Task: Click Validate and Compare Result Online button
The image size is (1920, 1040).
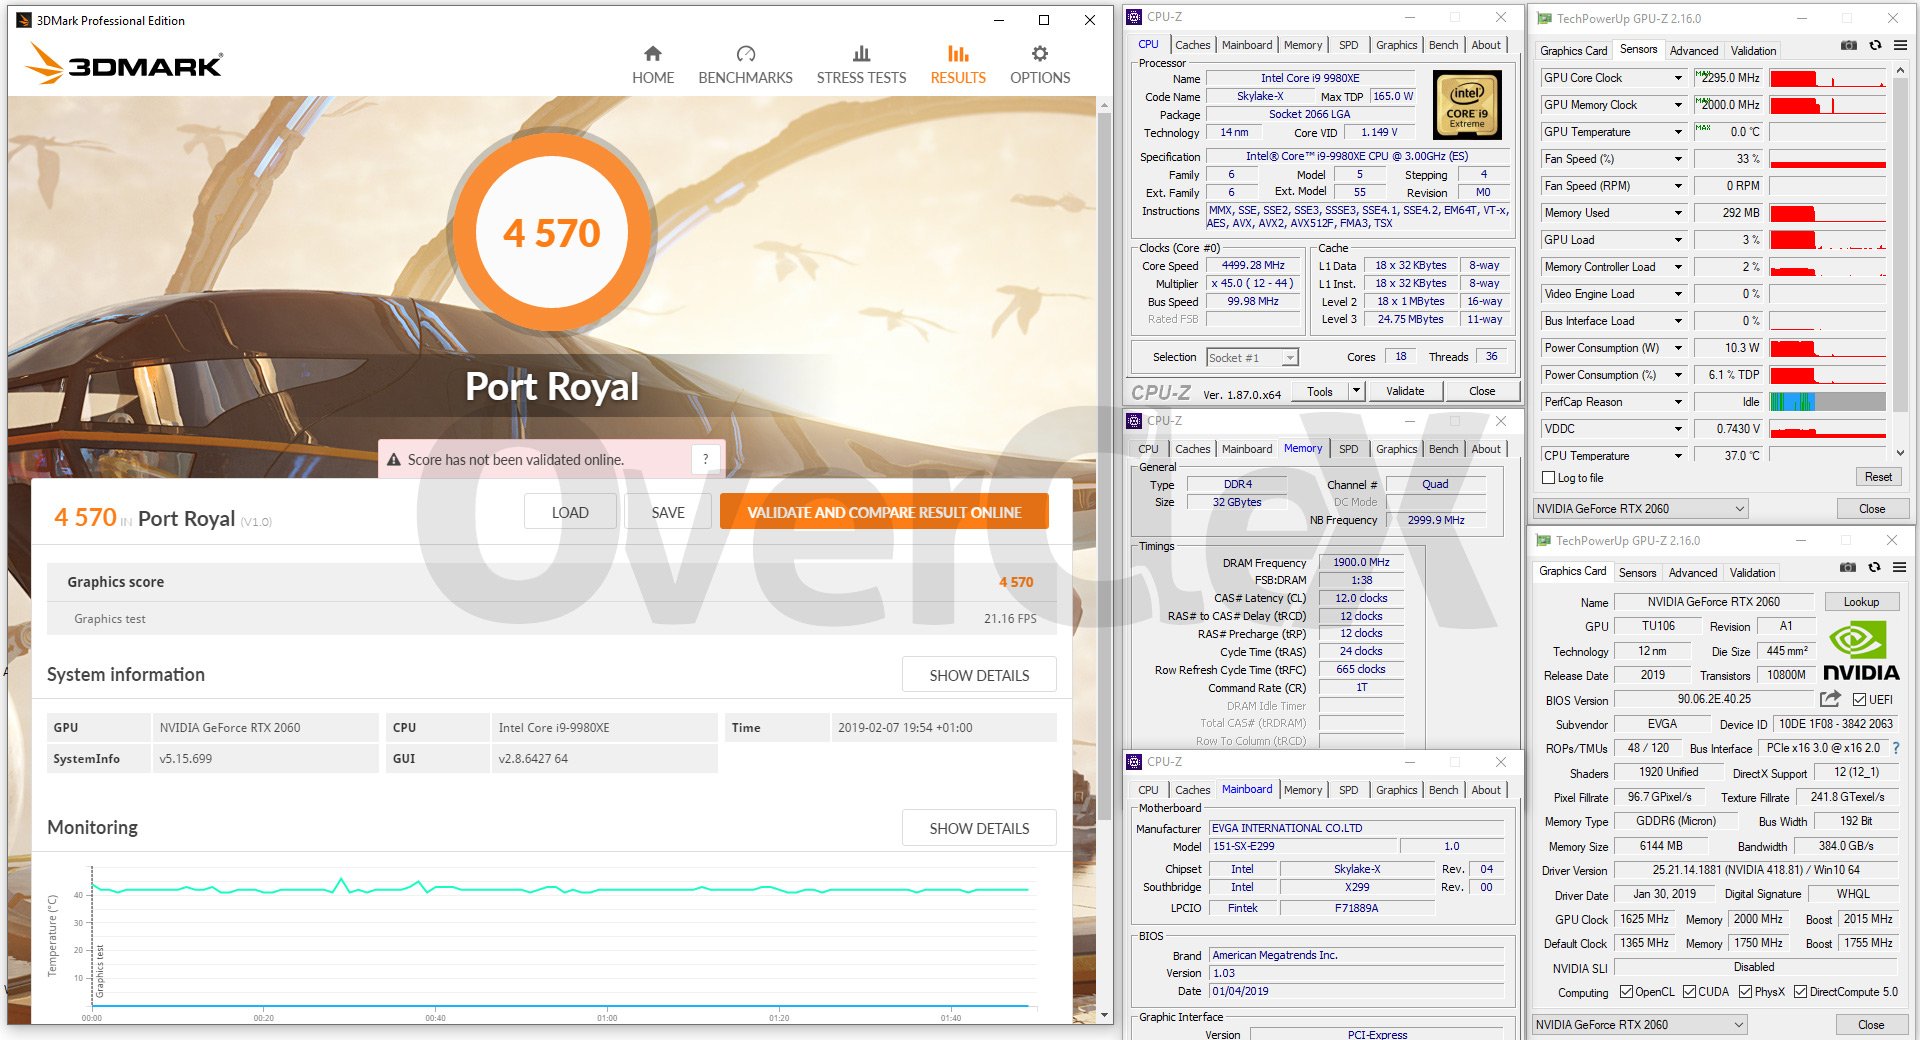Action: coord(884,512)
